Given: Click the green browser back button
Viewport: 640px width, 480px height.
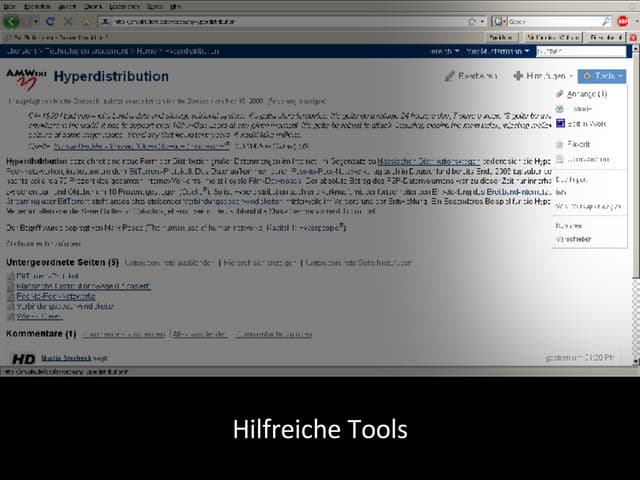Looking at the screenshot, I should click(x=11, y=21).
